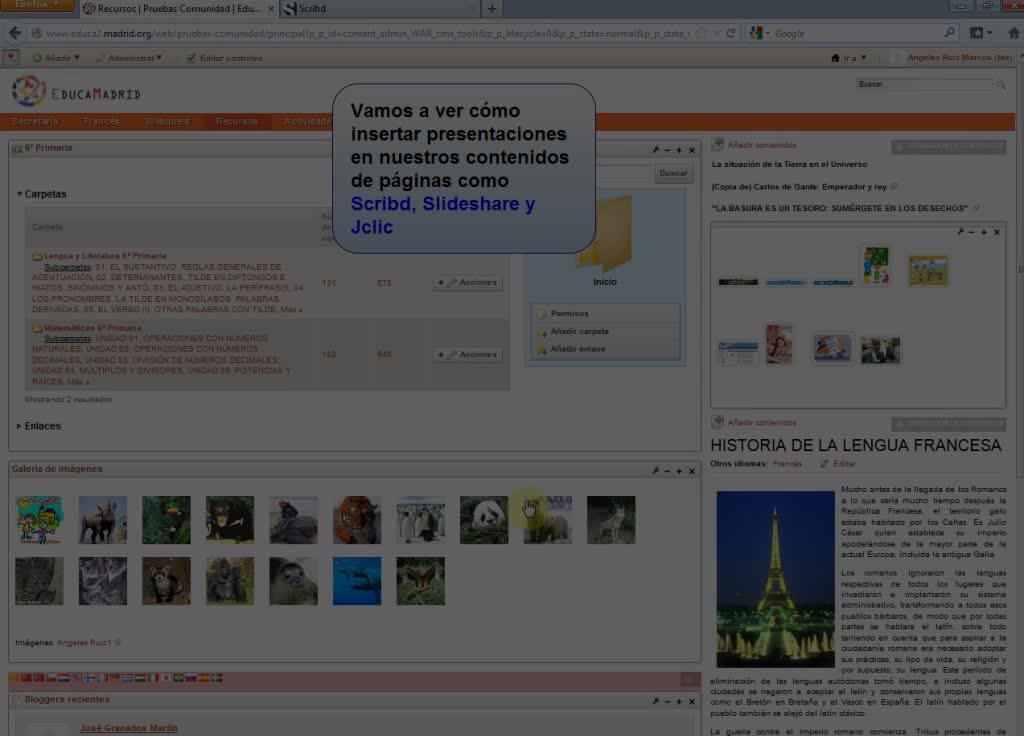Open the 'Ir a' dropdown
Image resolution: width=1024 pixels, height=736 pixels.
point(849,58)
